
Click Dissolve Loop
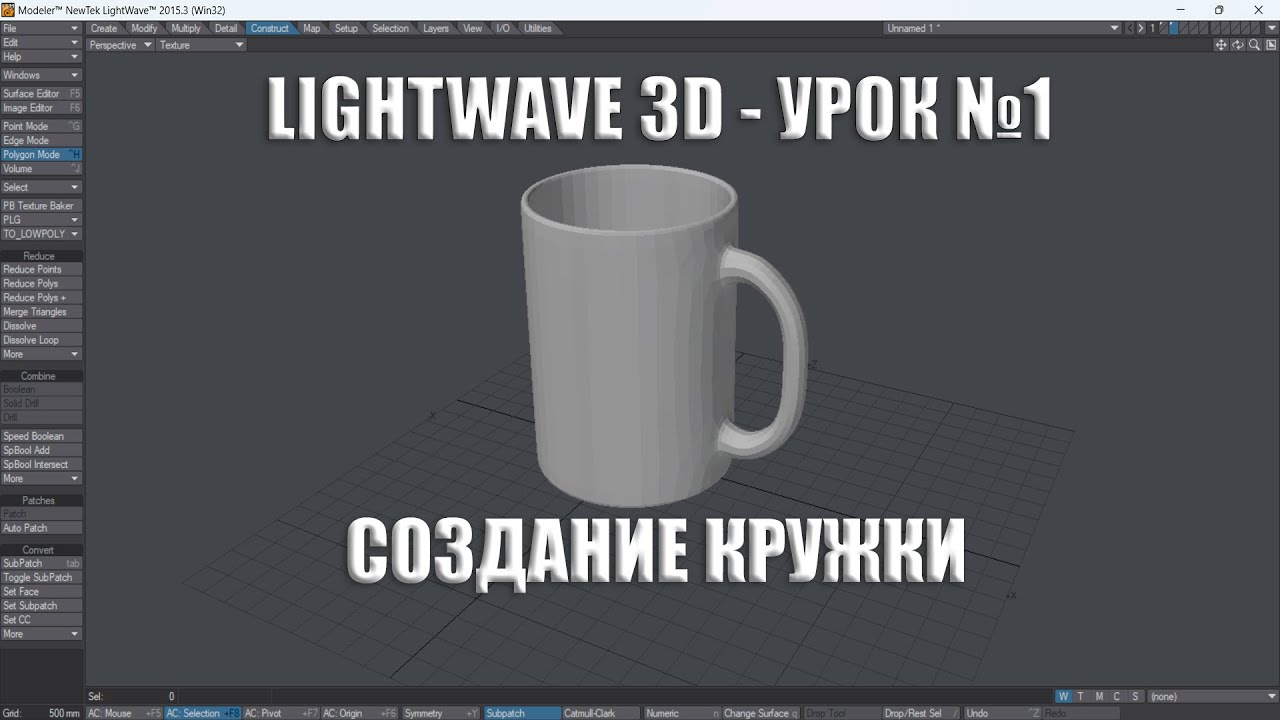point(41,340)
